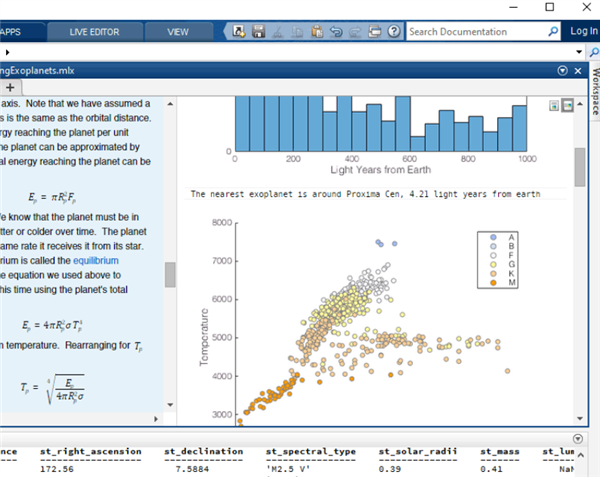Viewport: 600px width, 477px height.
Task: Undo the last action
Action: (x=336, y=31)
